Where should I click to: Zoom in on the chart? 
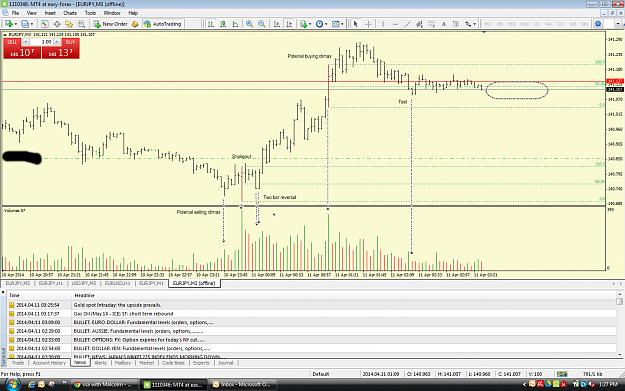point(250,24)
